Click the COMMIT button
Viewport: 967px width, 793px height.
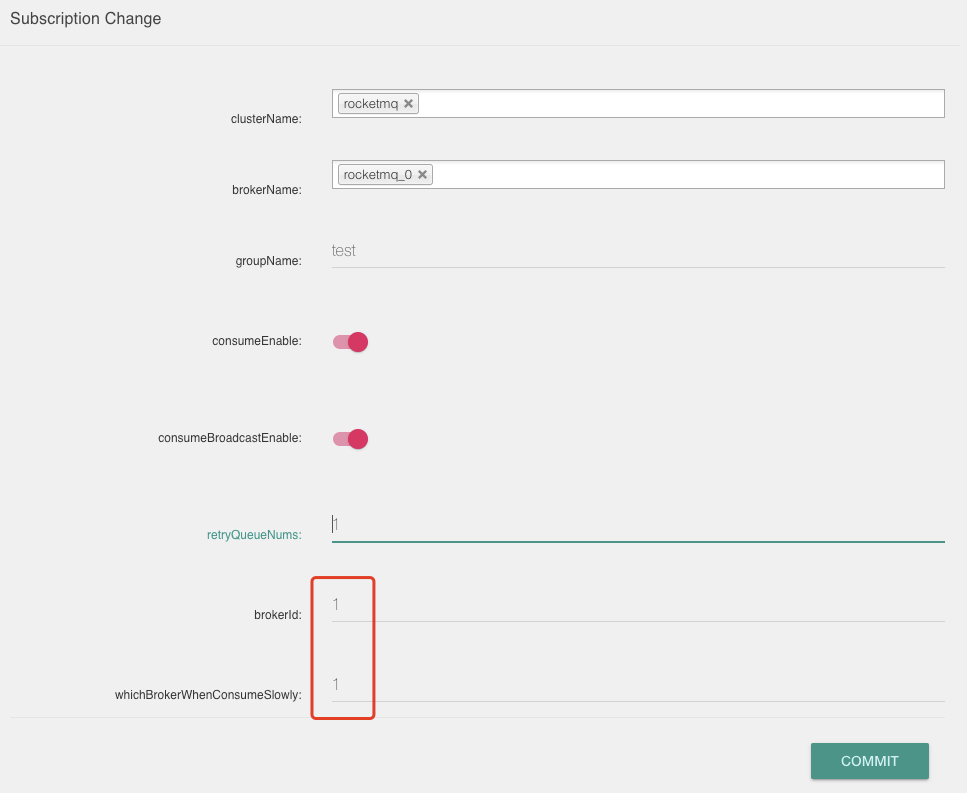(870, 761)
